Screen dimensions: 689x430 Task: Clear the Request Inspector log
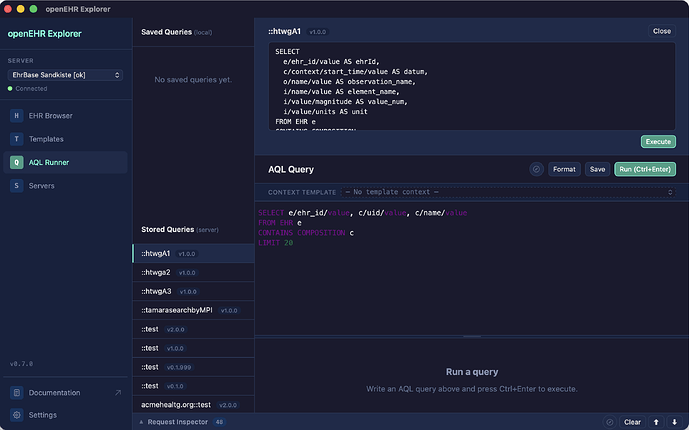click(632, 422)
